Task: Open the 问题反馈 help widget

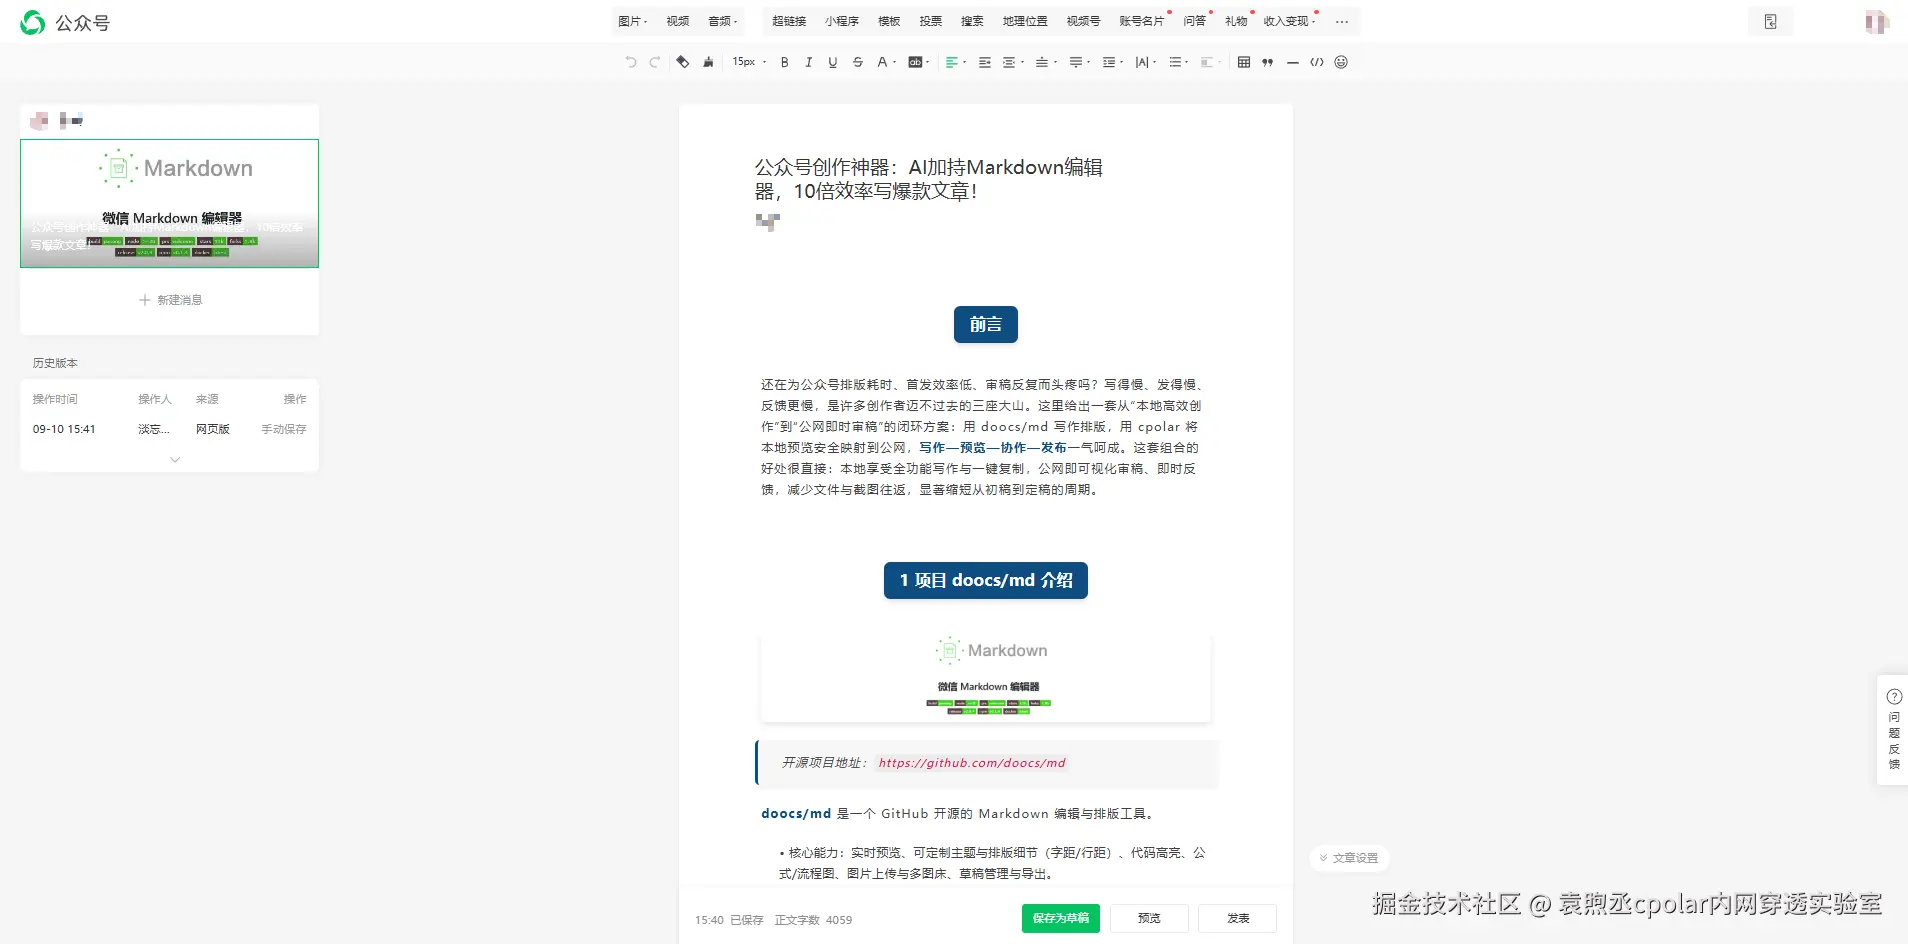Action: click(x=1894, y=730)
